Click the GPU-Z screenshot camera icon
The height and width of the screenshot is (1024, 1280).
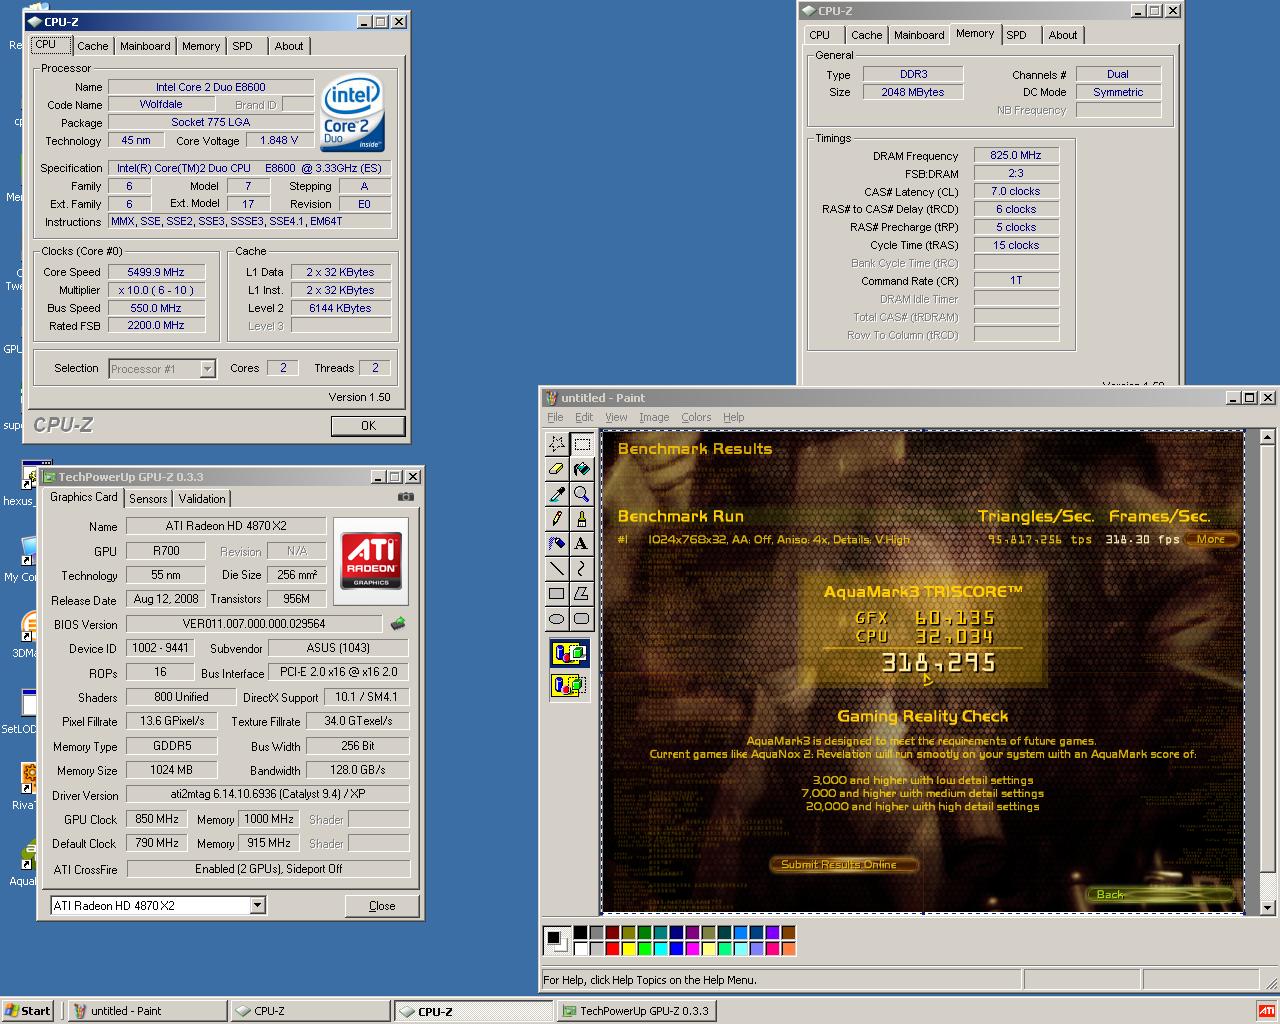click(x=405, y=496)
